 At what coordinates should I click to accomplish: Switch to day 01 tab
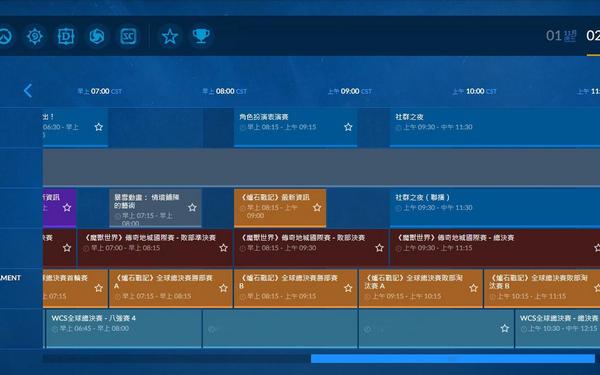tap(561, 36)
